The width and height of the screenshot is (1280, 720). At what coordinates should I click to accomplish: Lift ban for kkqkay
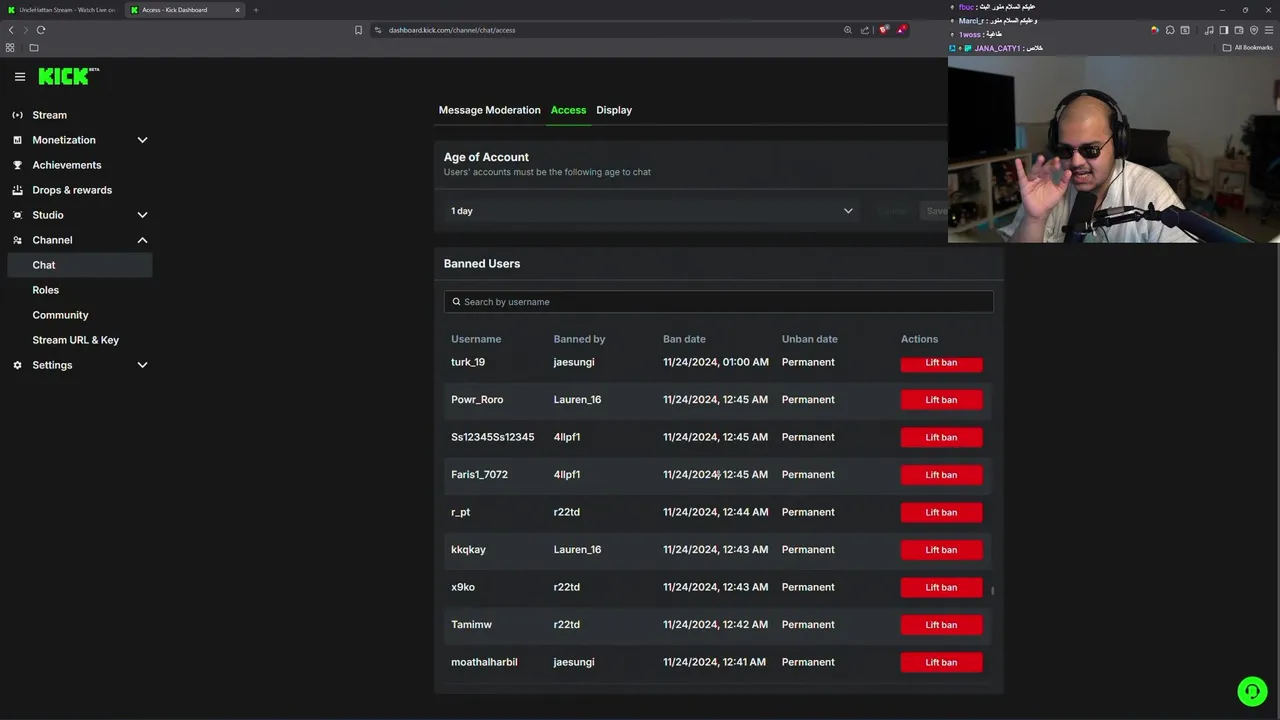coord(941,550)
